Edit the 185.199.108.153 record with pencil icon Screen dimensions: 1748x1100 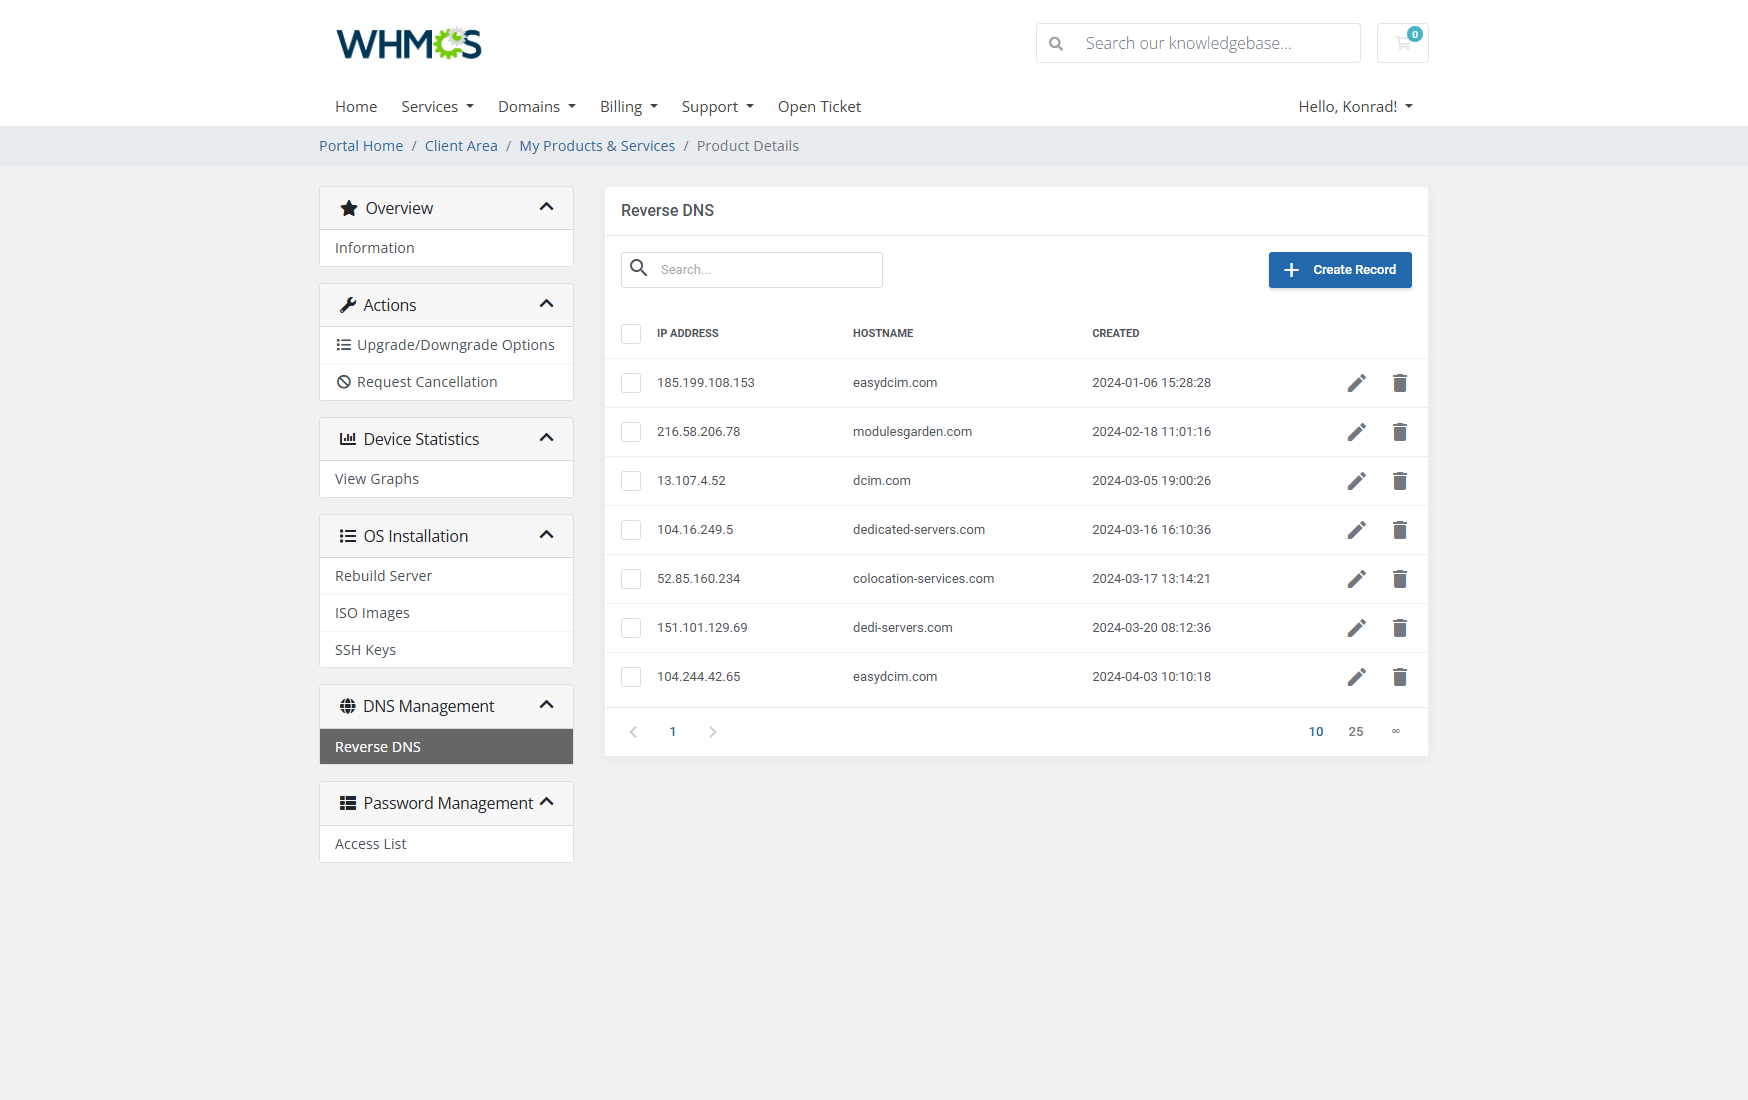[x=1356, y=383]
